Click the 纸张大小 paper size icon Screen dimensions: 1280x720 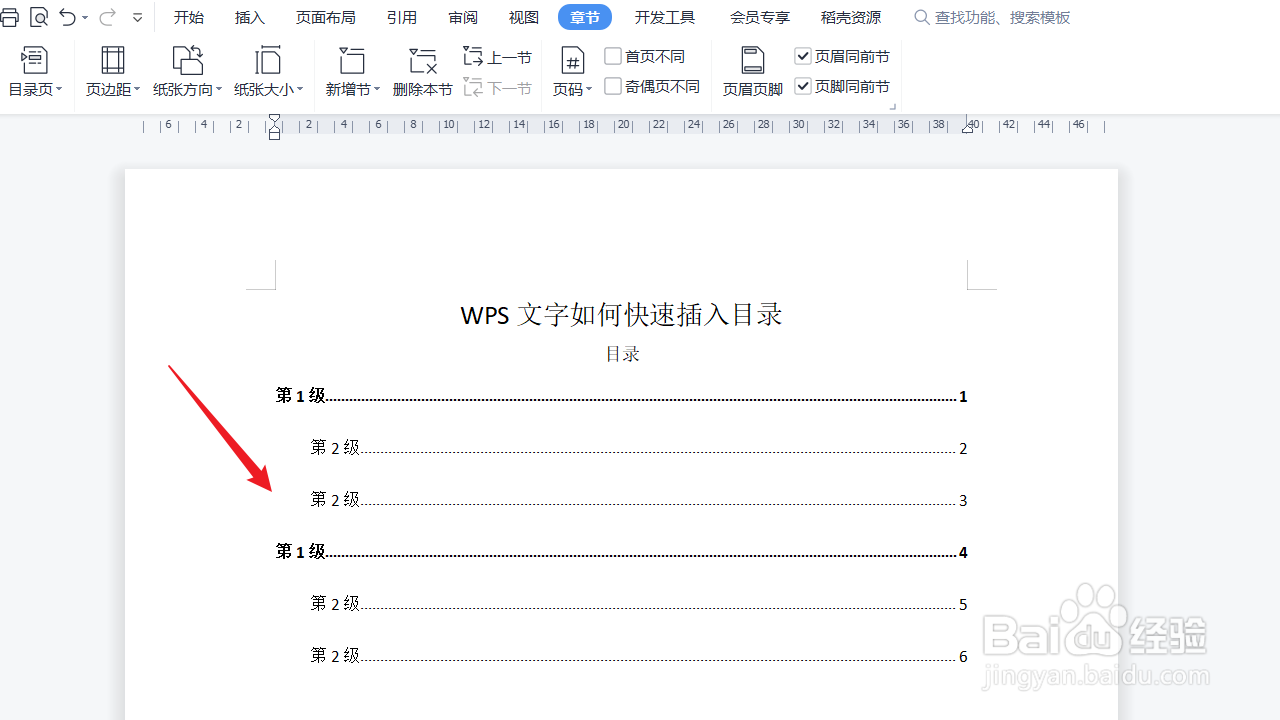pos(268,60)
